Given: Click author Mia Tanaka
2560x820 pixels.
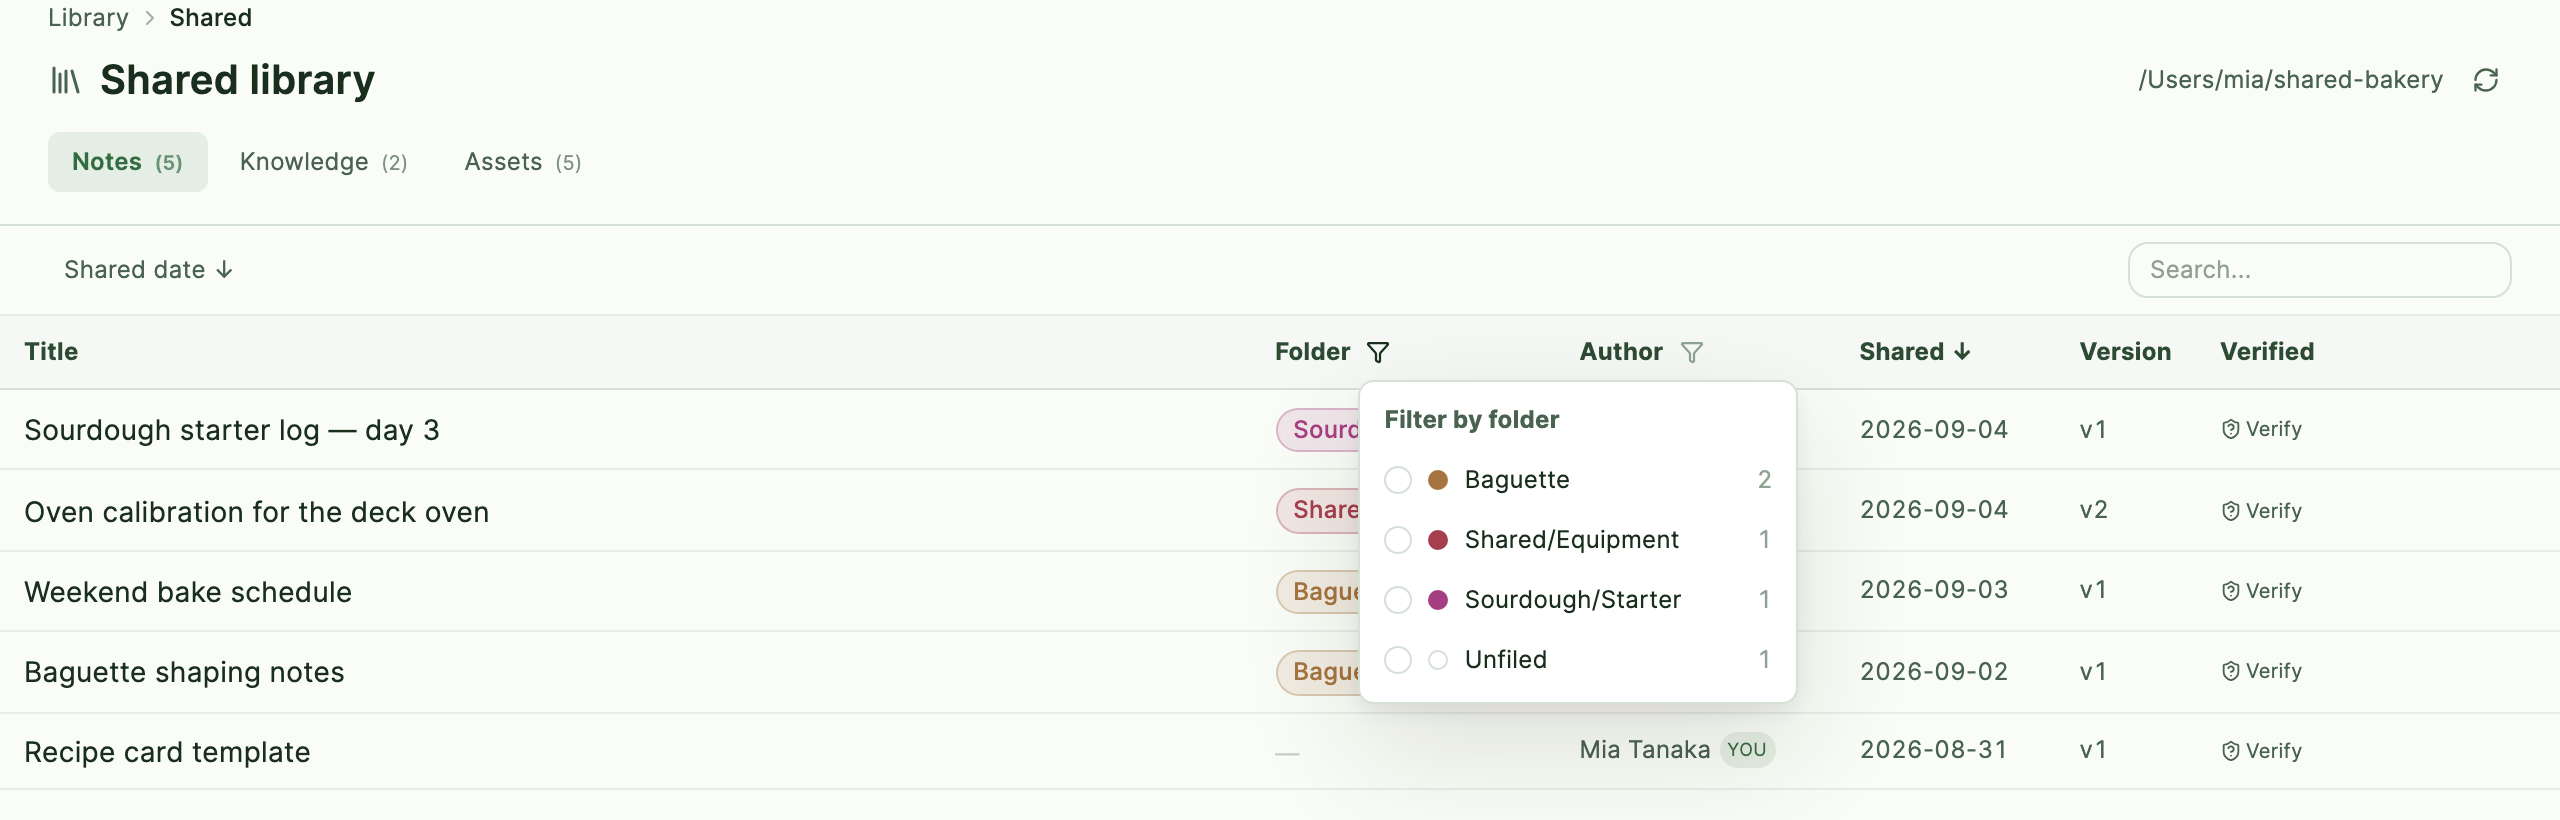Looking at the screenshot, I should (x=1645, y=750).
